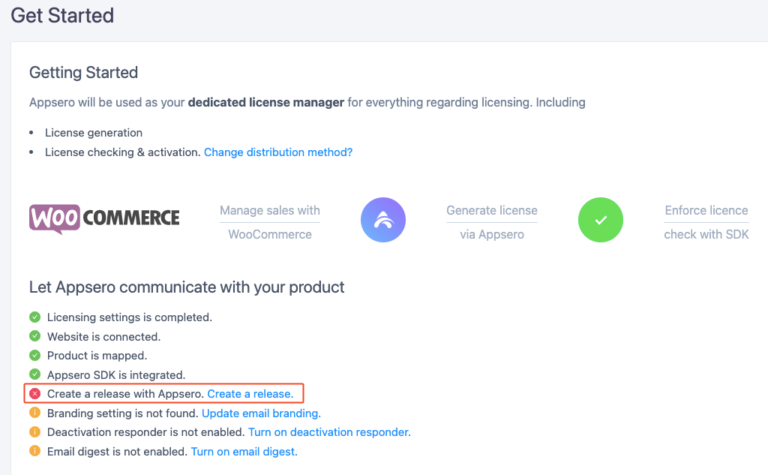Click green check beside Website is connected

tap(35, 337)
